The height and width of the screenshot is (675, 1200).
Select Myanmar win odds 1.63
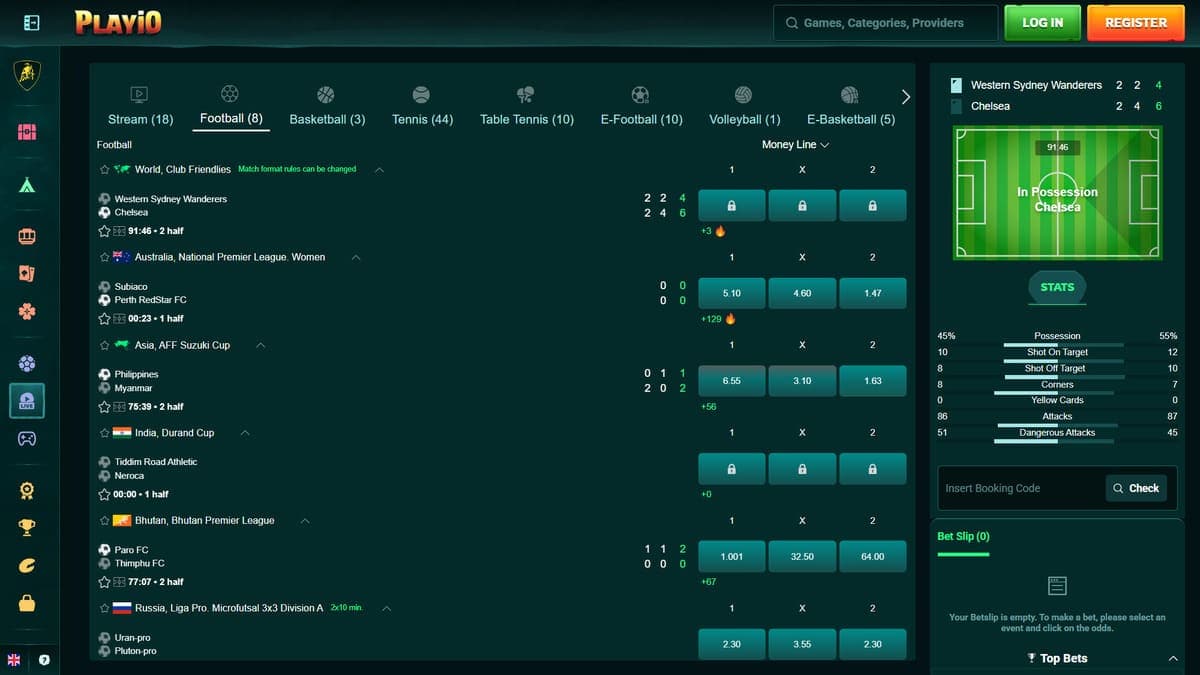click(873, 381)
